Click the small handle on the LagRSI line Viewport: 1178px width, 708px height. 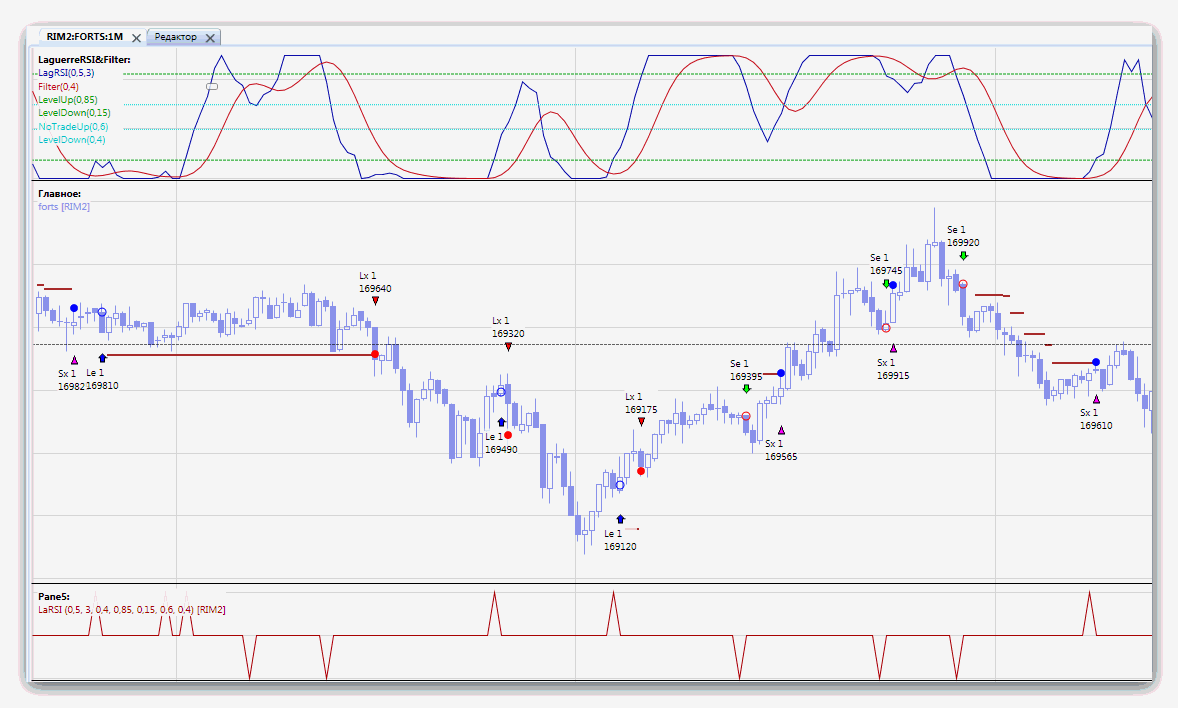pos(212,86)
